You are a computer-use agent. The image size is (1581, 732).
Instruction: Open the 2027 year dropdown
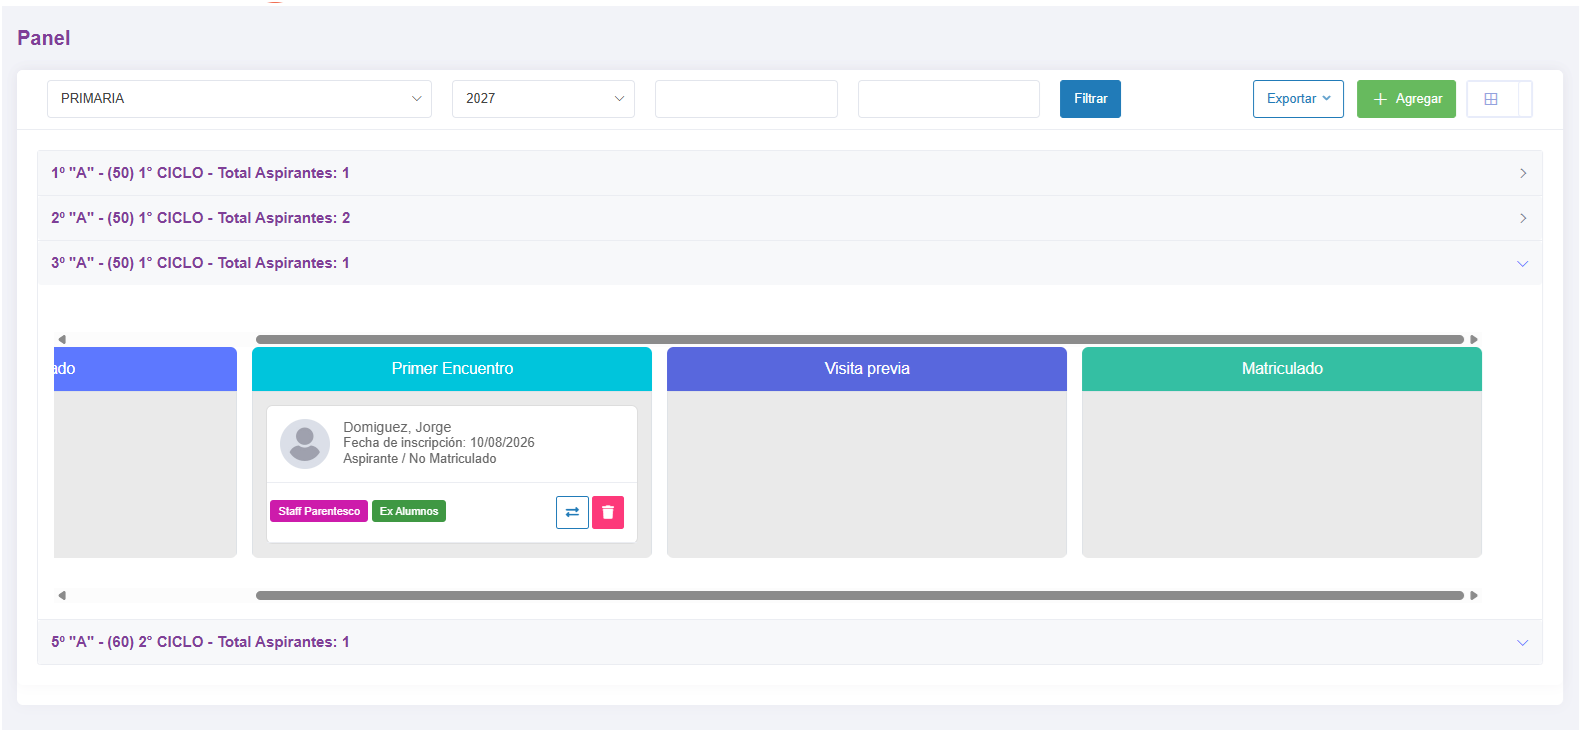543,99
